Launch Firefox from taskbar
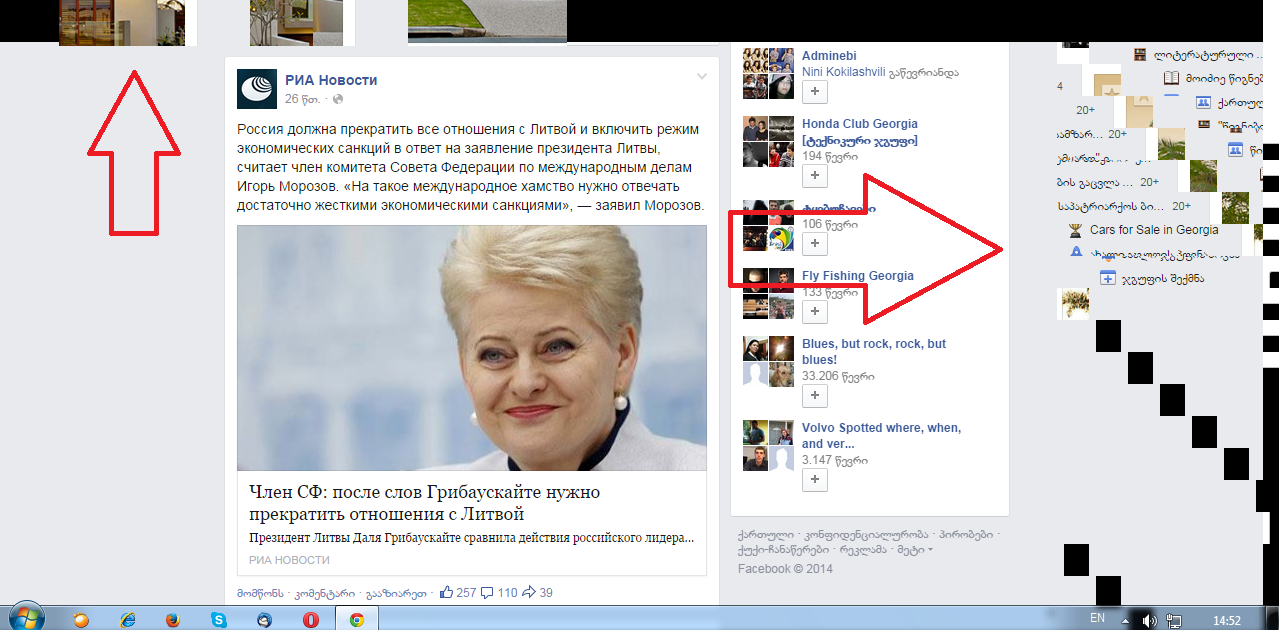Screen dimensions: 1279x630 coord(171,619)
